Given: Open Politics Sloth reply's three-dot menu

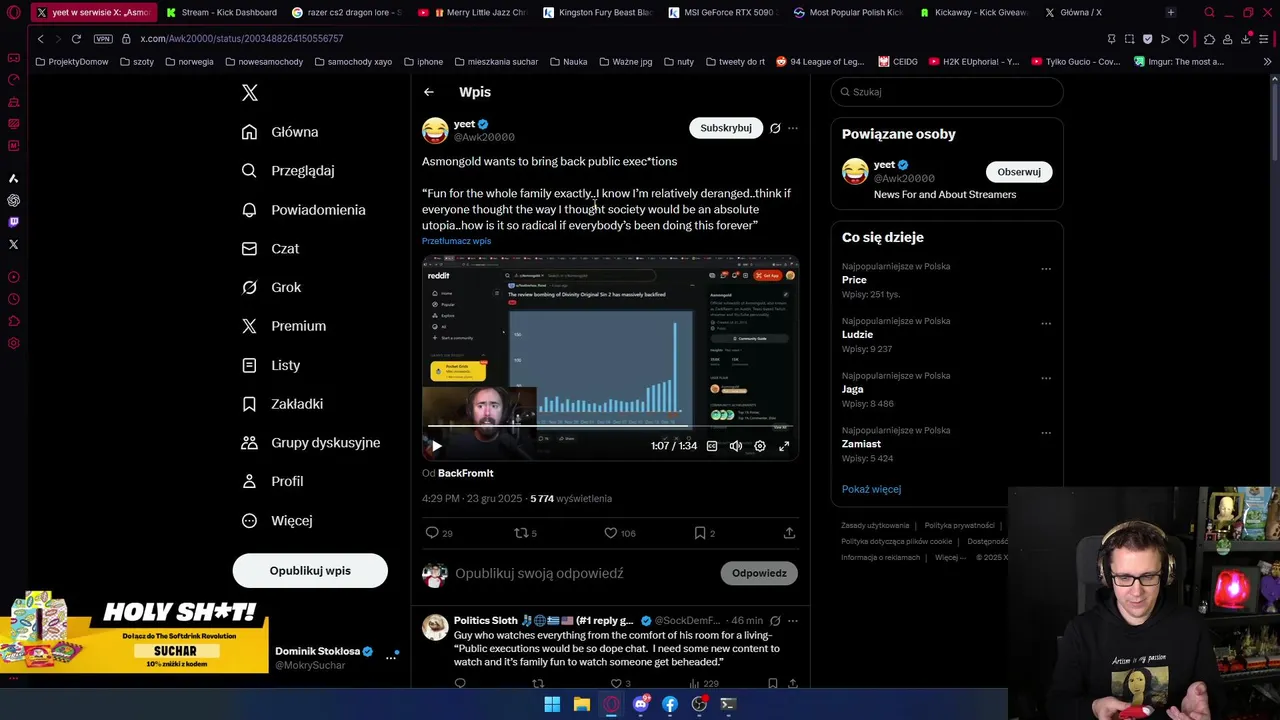Looking at the screenshot, I should [x=793, y=621].
